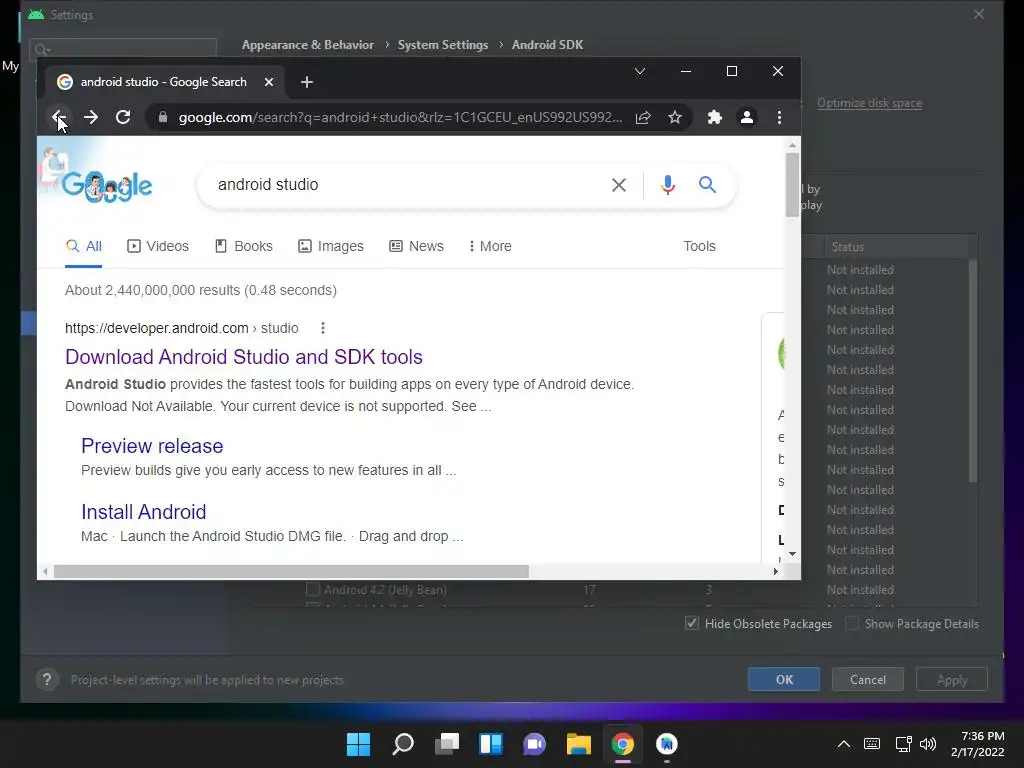Click OK in the Settings dialog

784,680
